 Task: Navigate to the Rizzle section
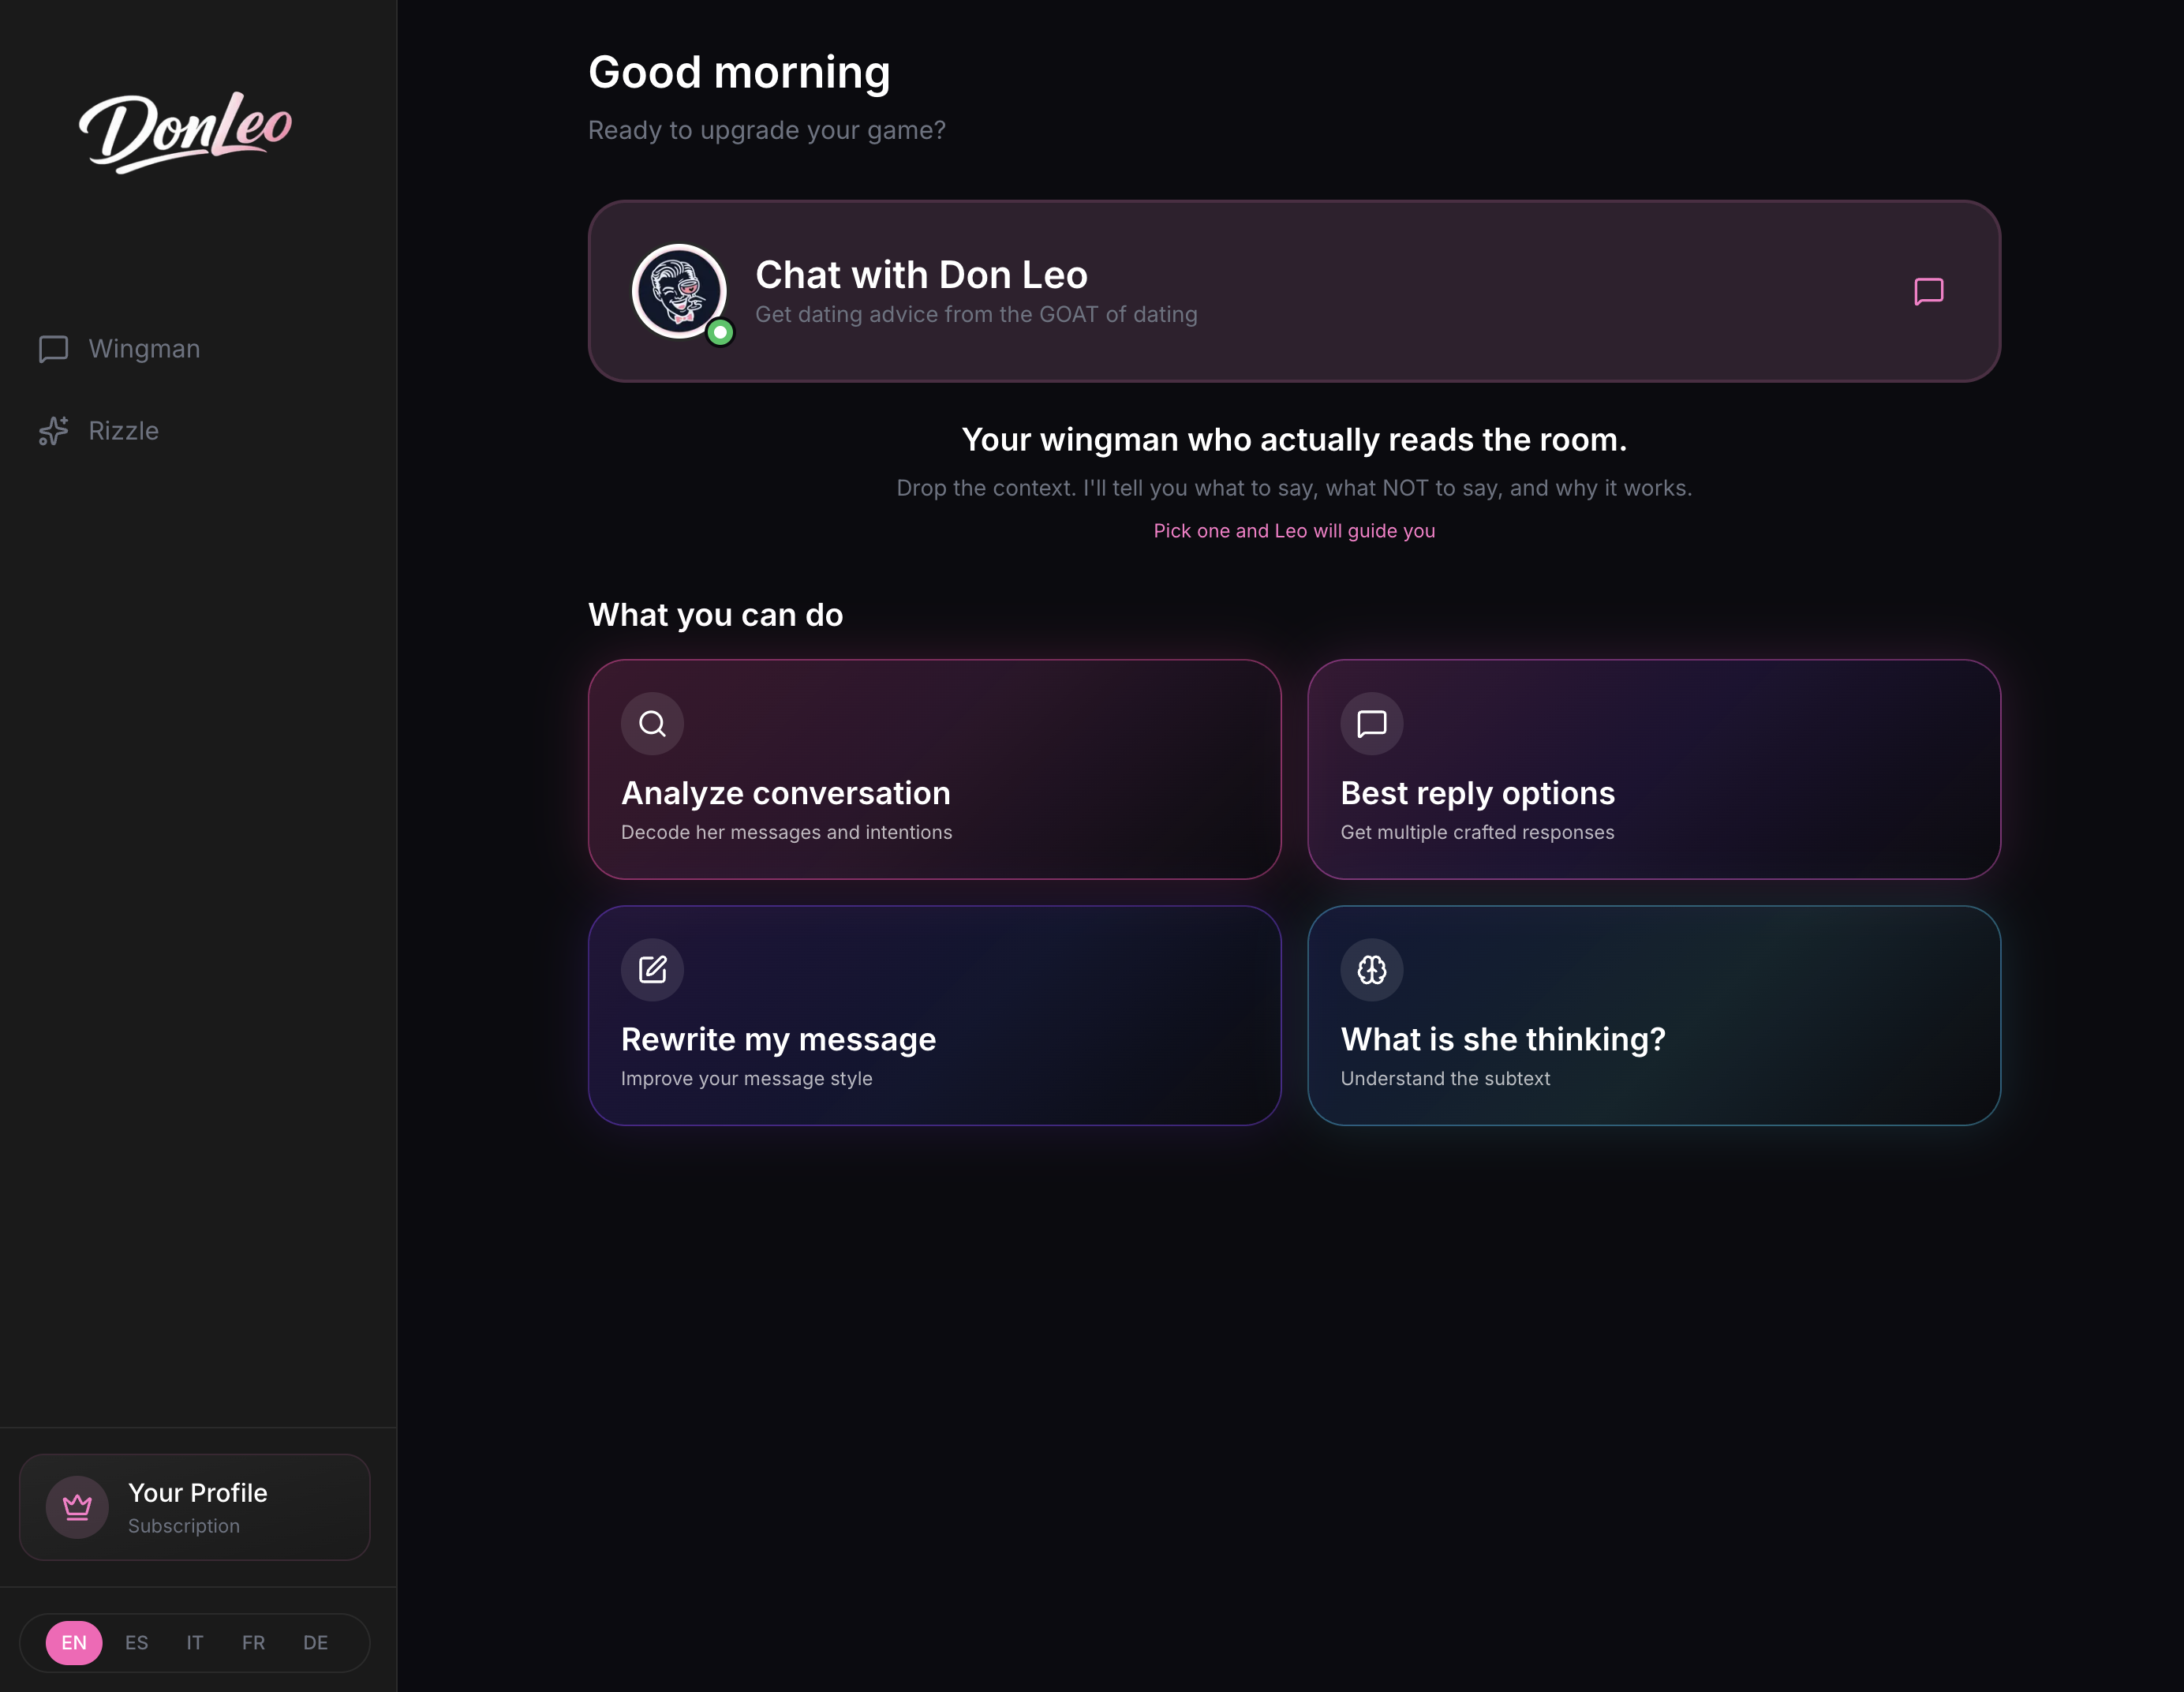coord(122,430)
